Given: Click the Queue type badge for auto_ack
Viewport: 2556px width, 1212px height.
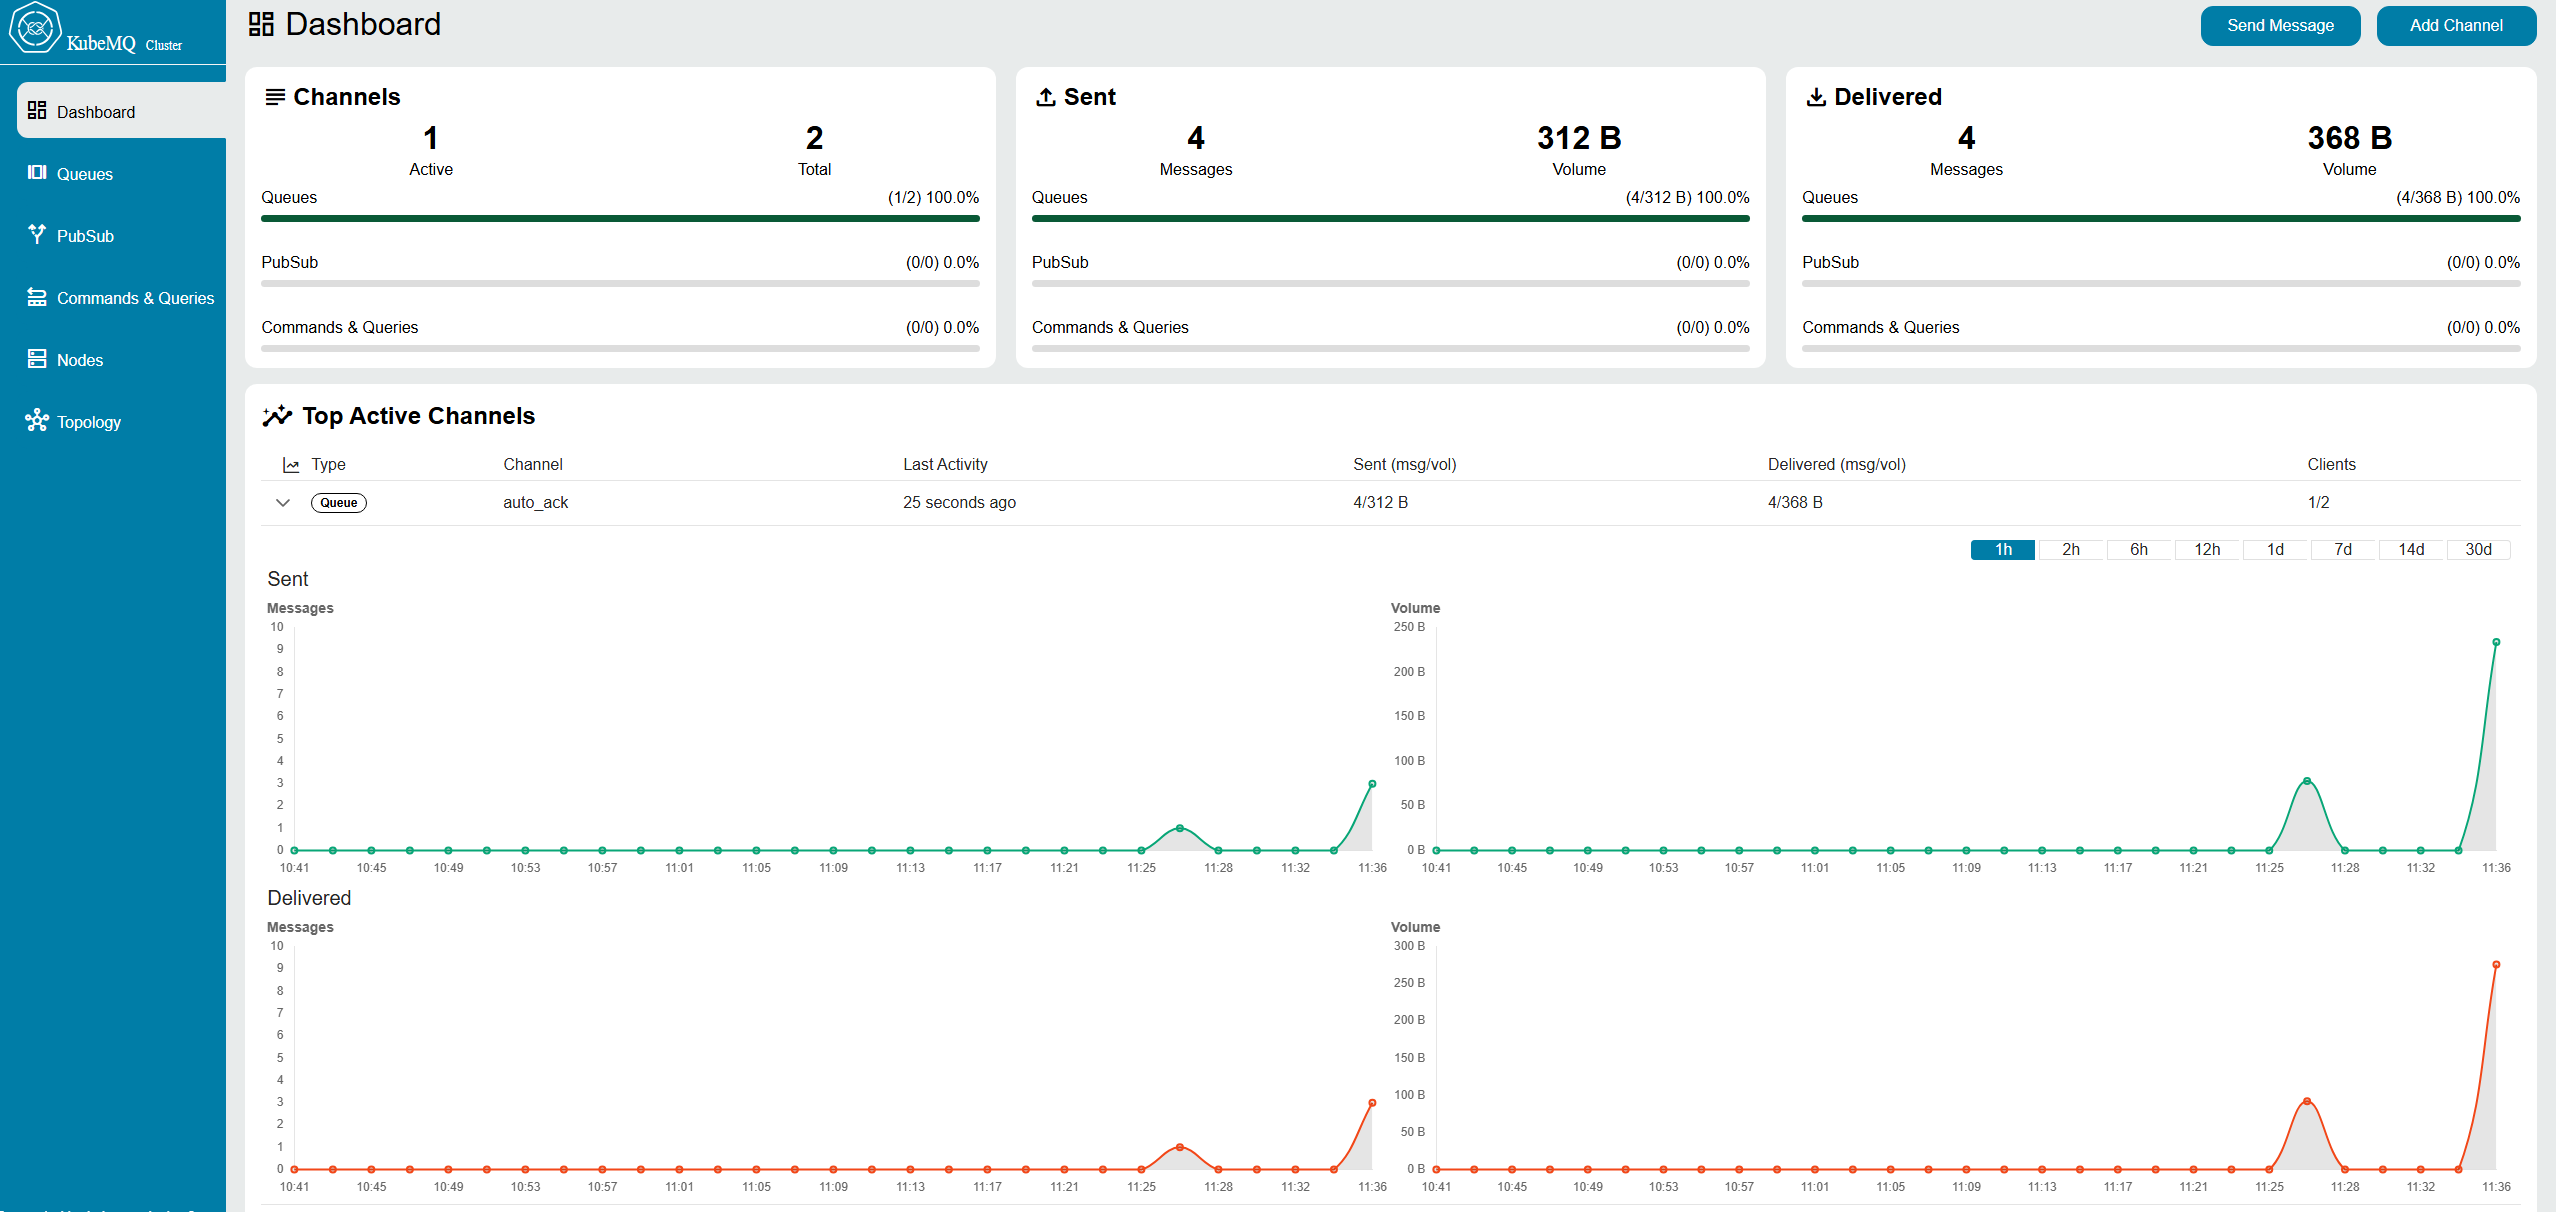Looking at the screenshot, I should coord(338,503).
